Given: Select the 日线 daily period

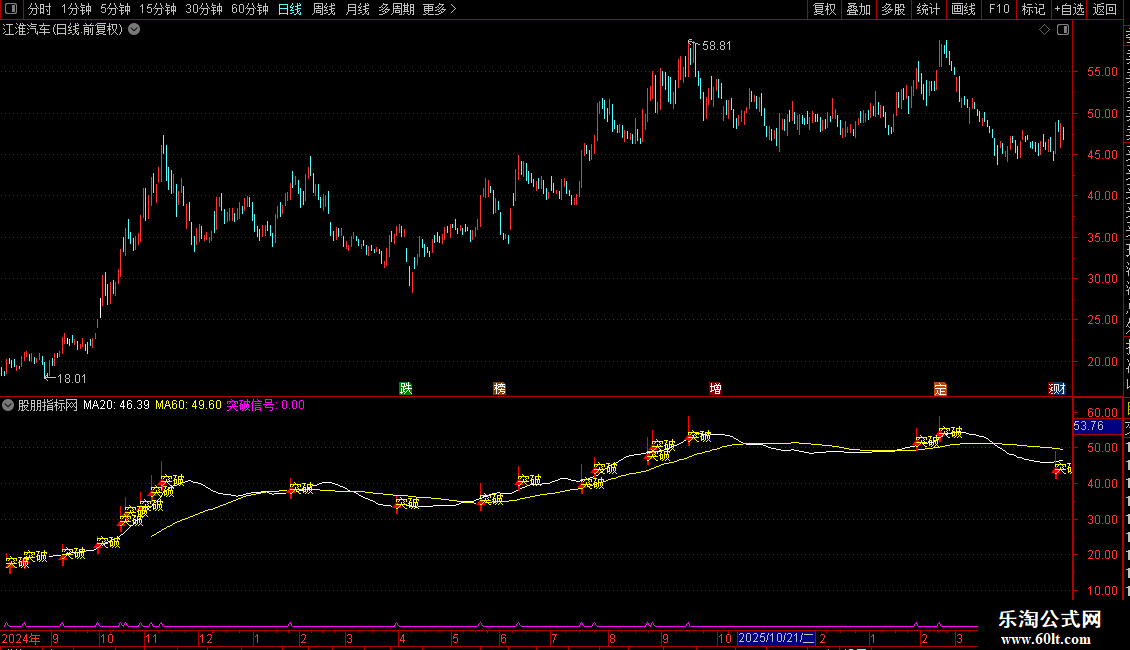Looking at the screenshot, I should pos(290,9).
